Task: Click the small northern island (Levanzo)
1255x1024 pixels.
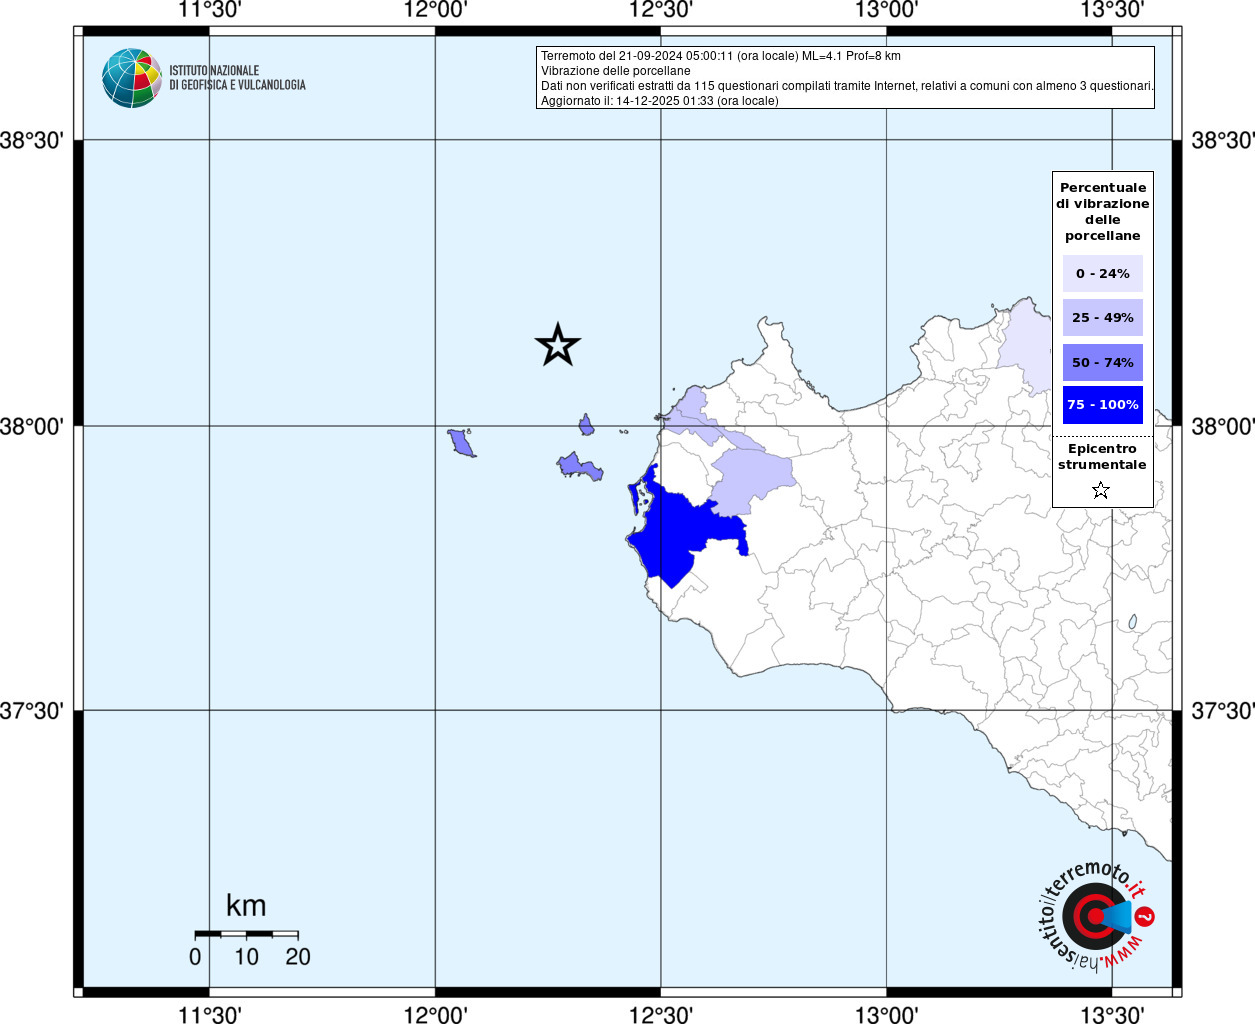Action: tap(586, 425)
